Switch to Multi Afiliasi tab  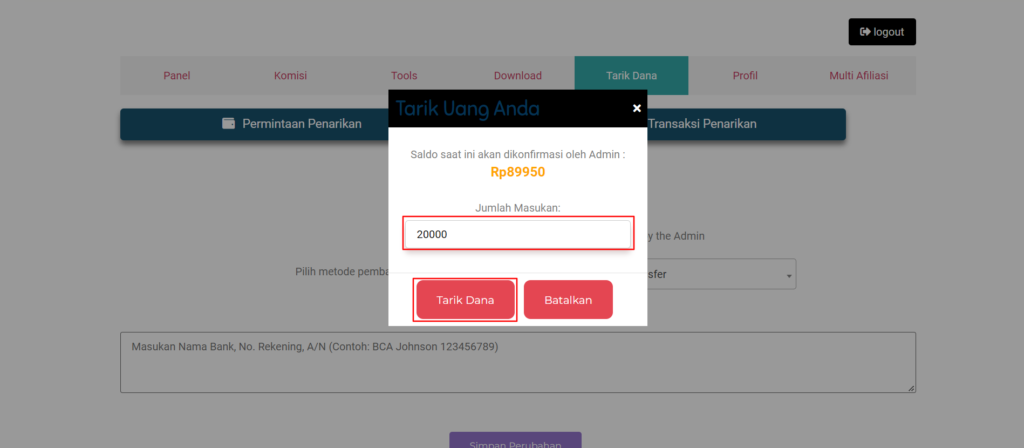point(858,76)
